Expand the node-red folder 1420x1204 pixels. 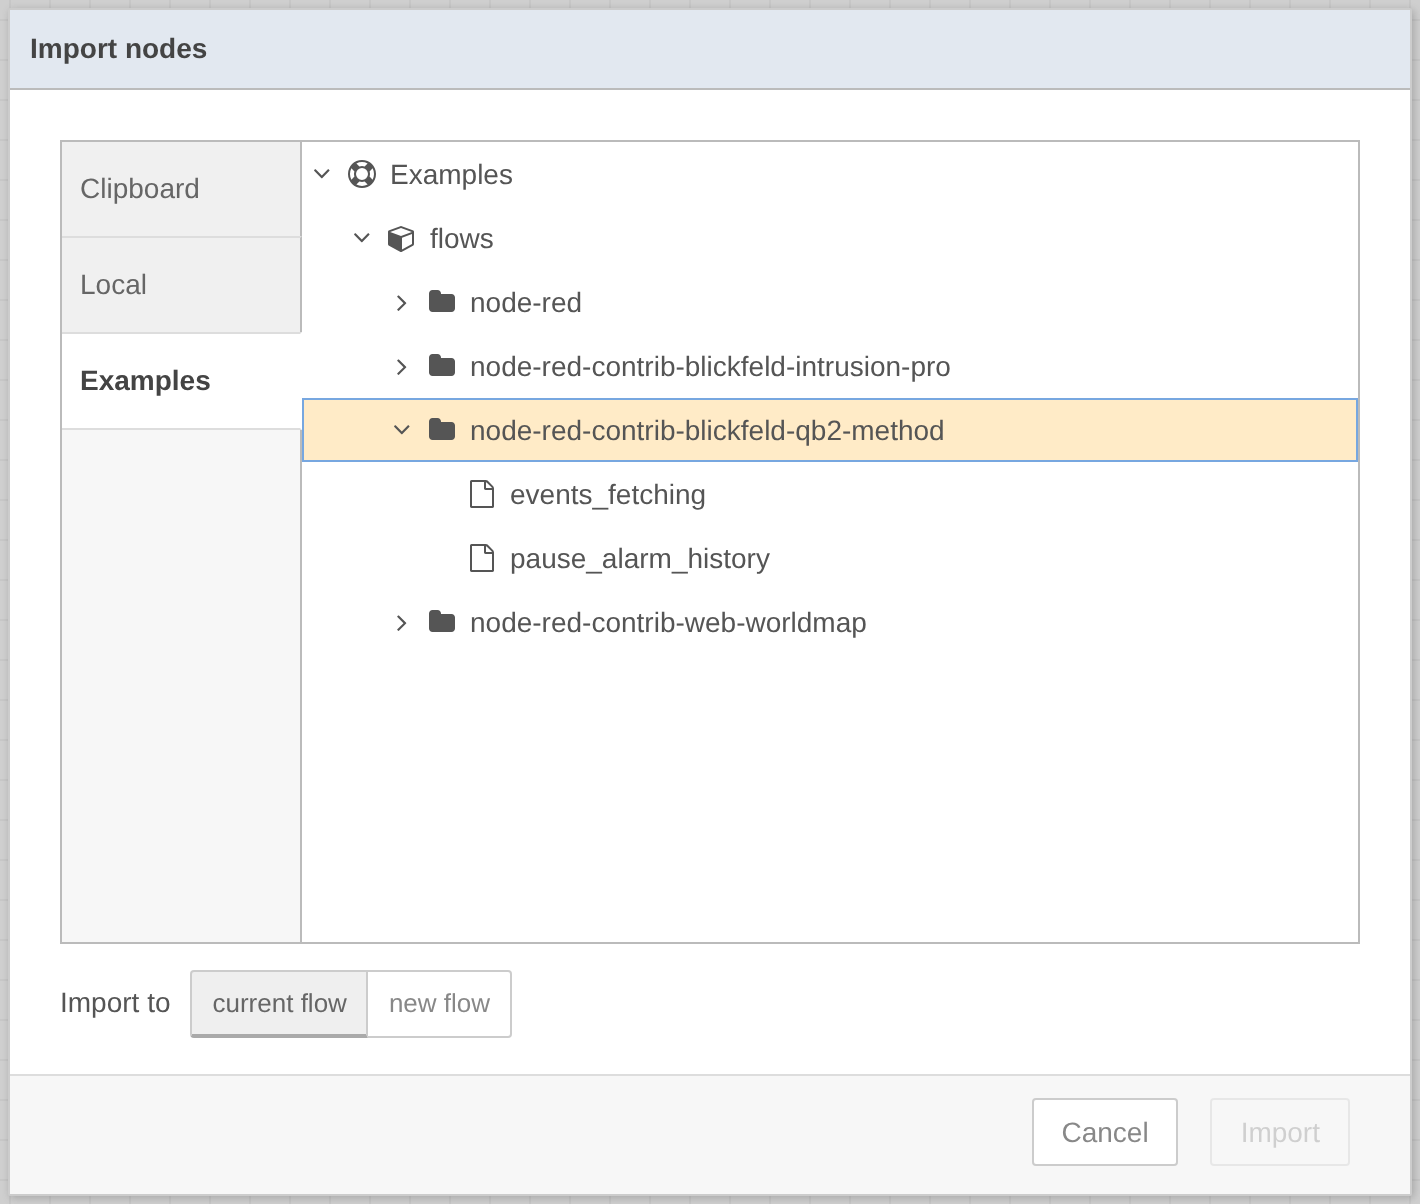tap(402, 302)
